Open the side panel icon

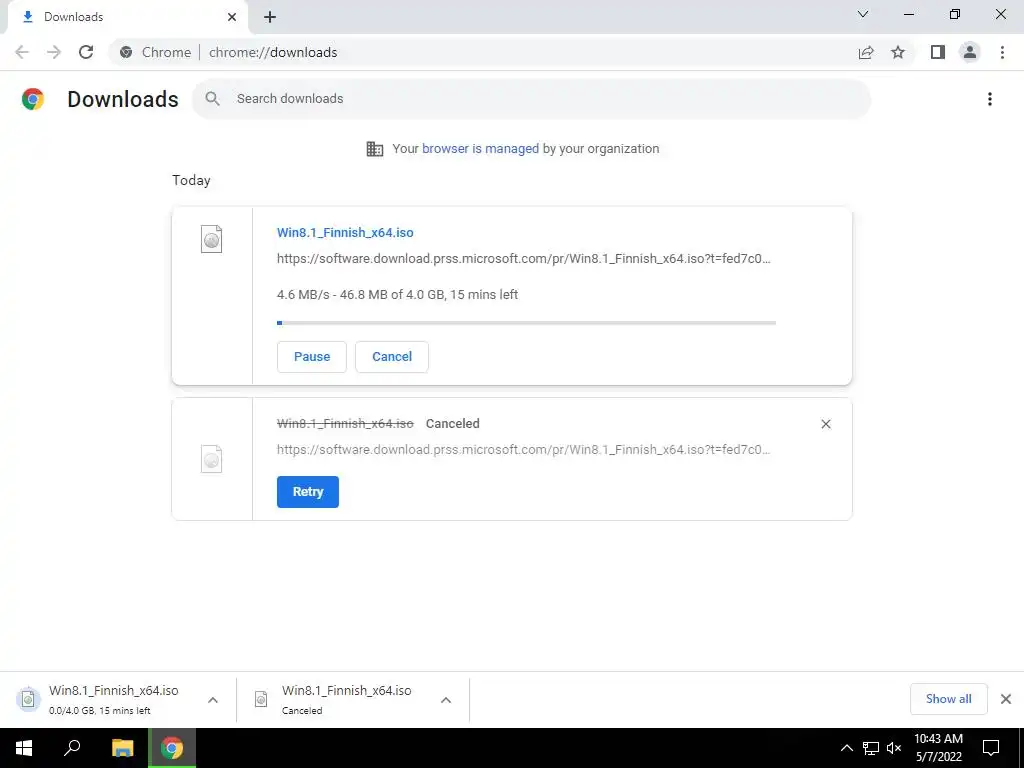(938, 52)
